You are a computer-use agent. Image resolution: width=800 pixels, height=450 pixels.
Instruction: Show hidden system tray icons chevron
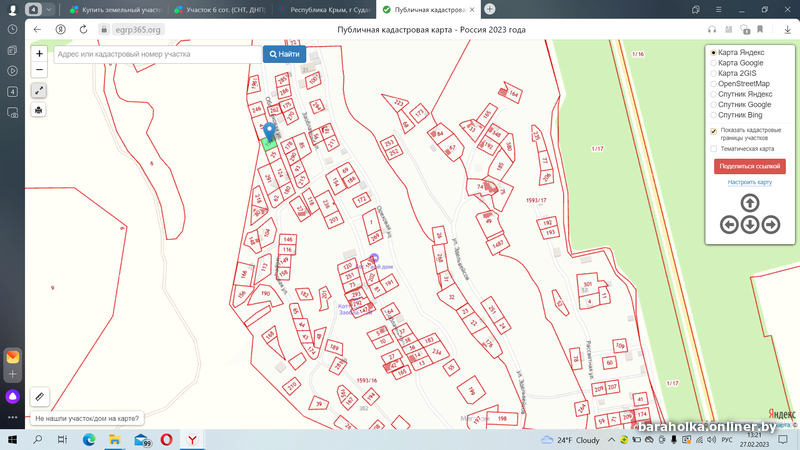pyautogui.click(x=611, y=440)
